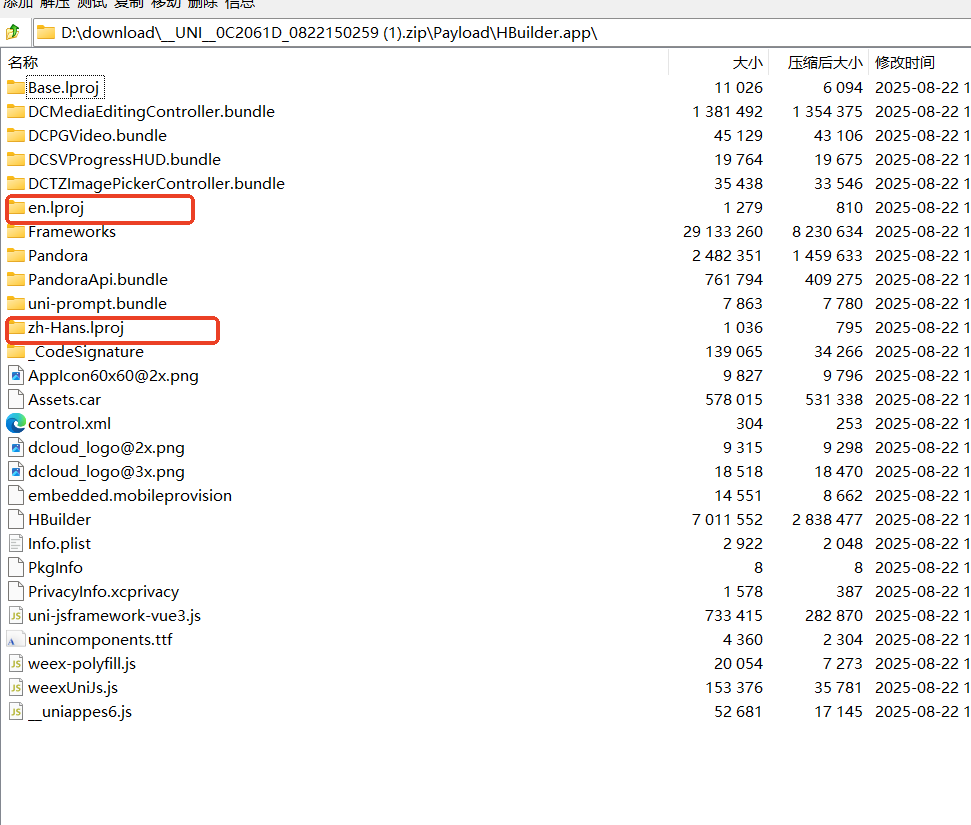Select the dcloud_logo@3x.png image icon
Image resolution: width=971 pixels, height=825 pixels.
(x=16, y=472)
